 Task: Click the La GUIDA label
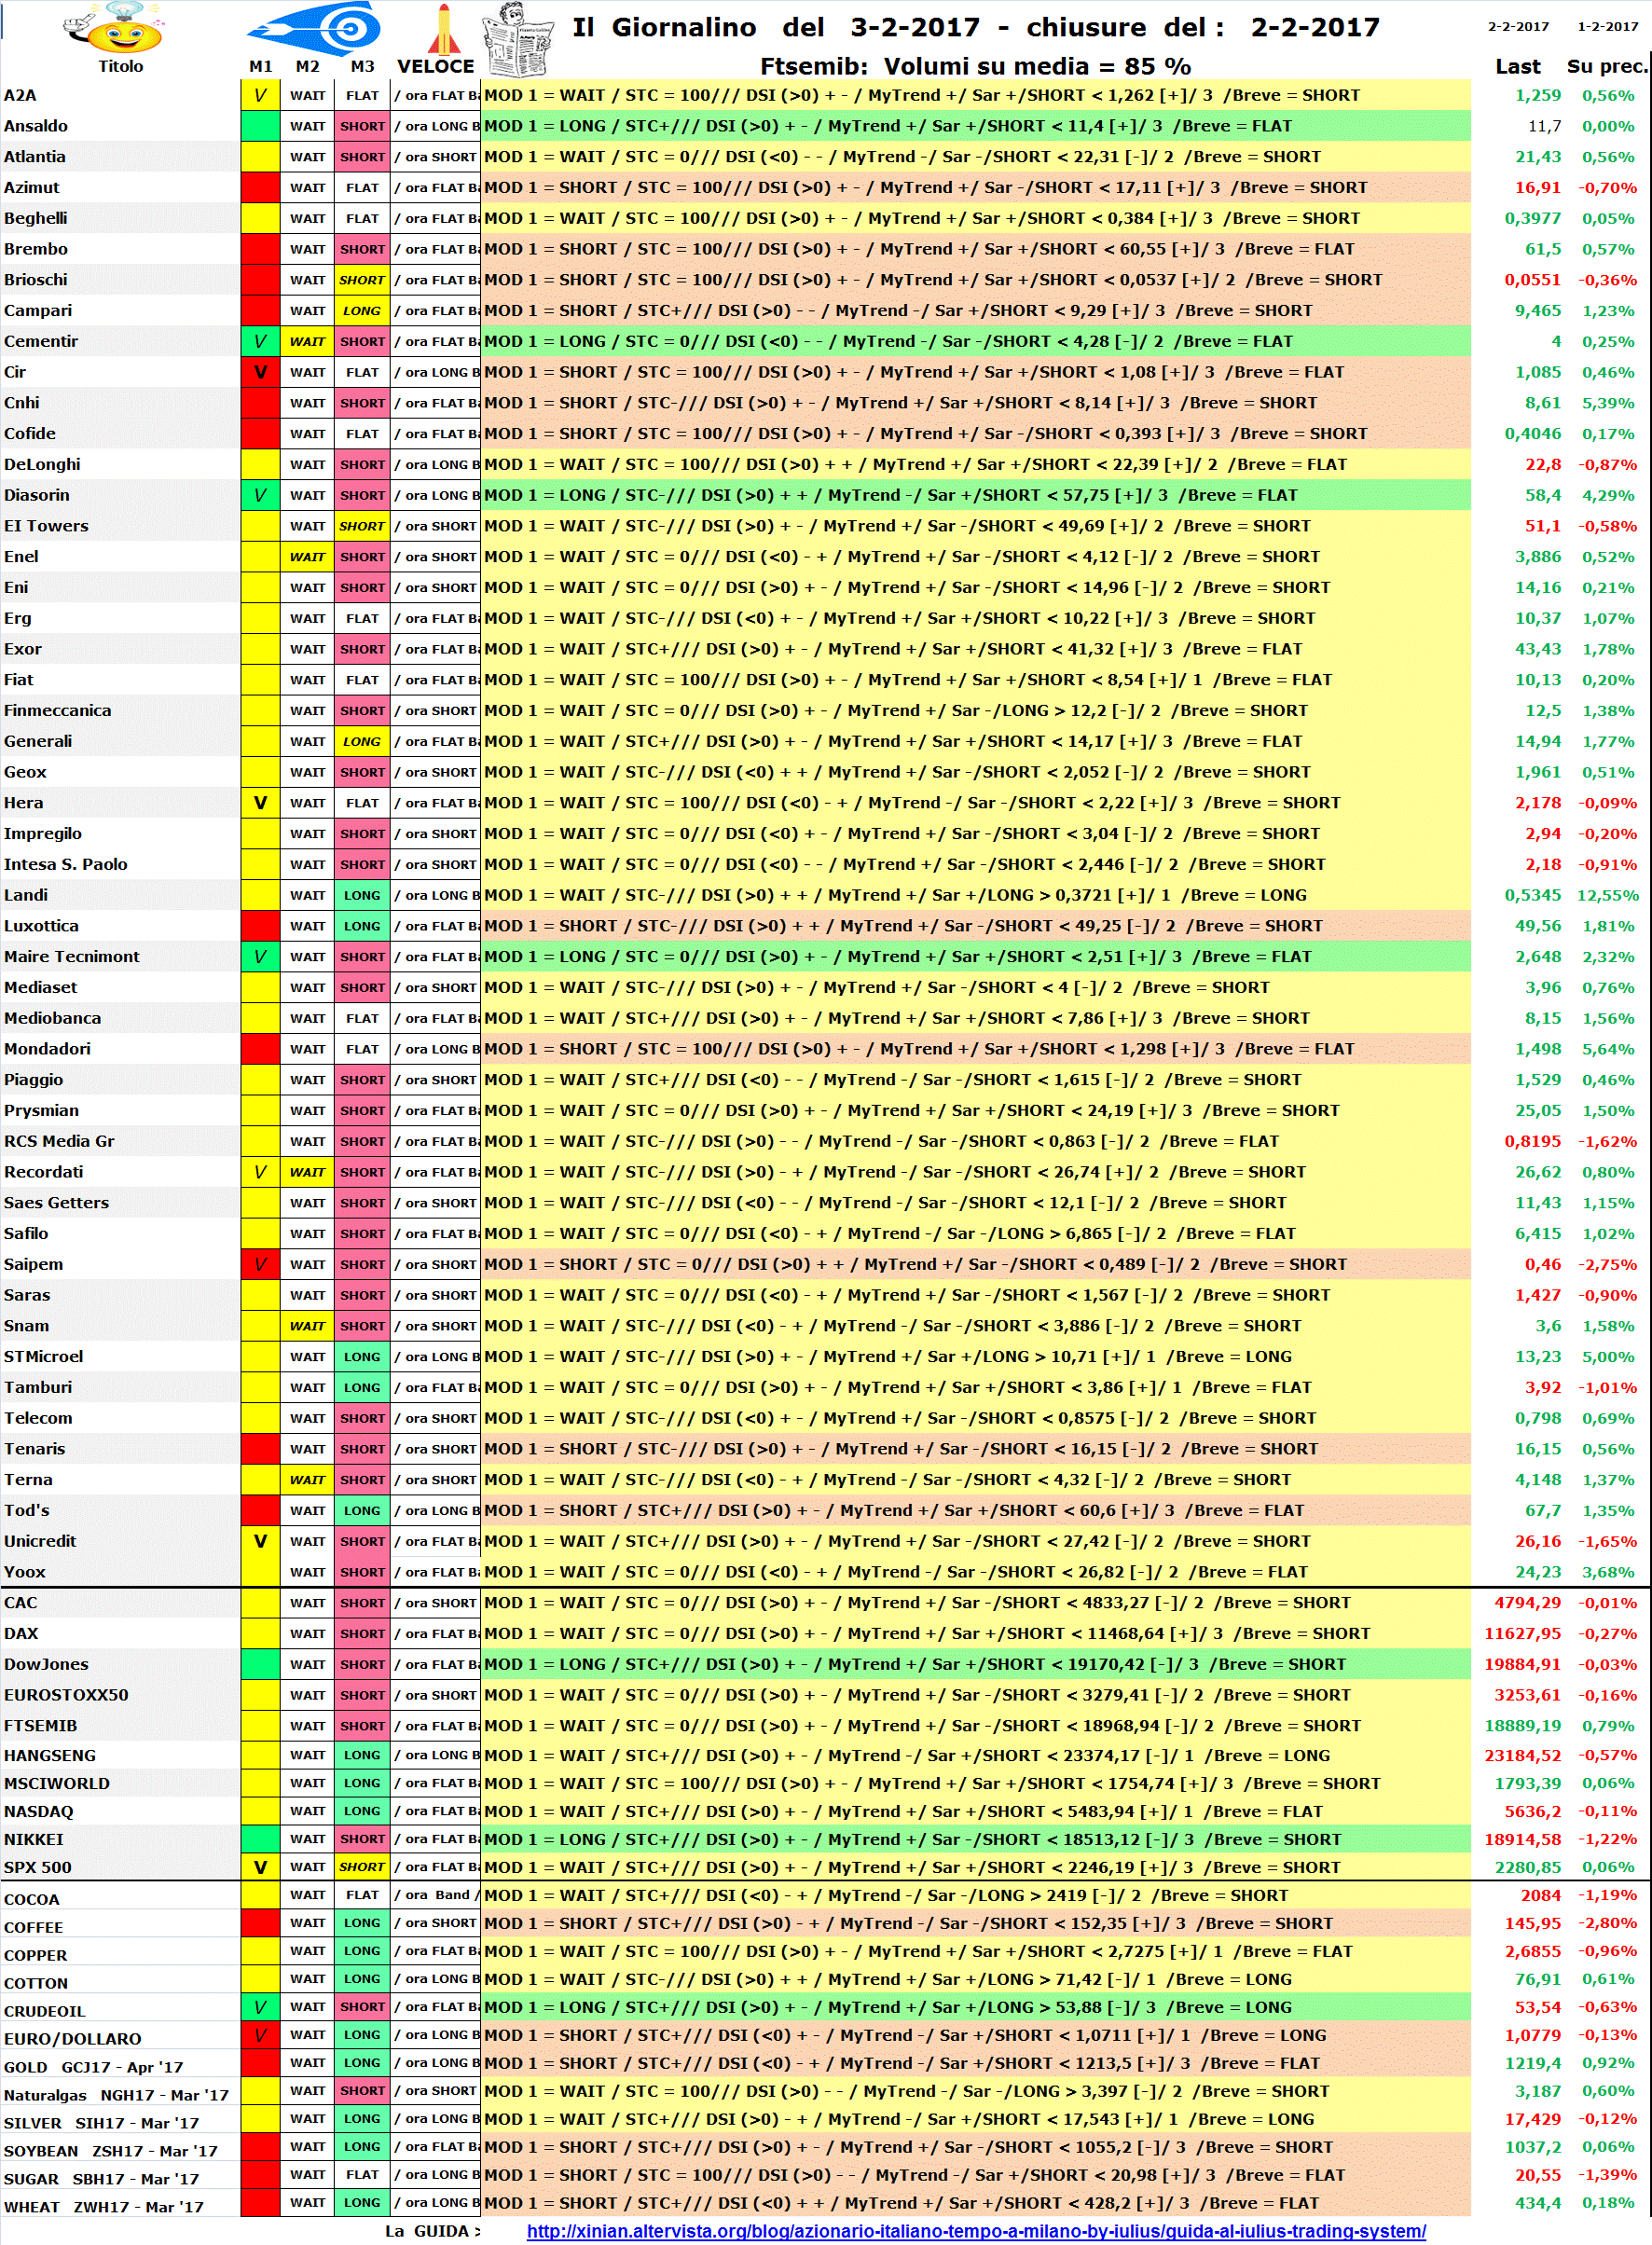click(432, 2230)
